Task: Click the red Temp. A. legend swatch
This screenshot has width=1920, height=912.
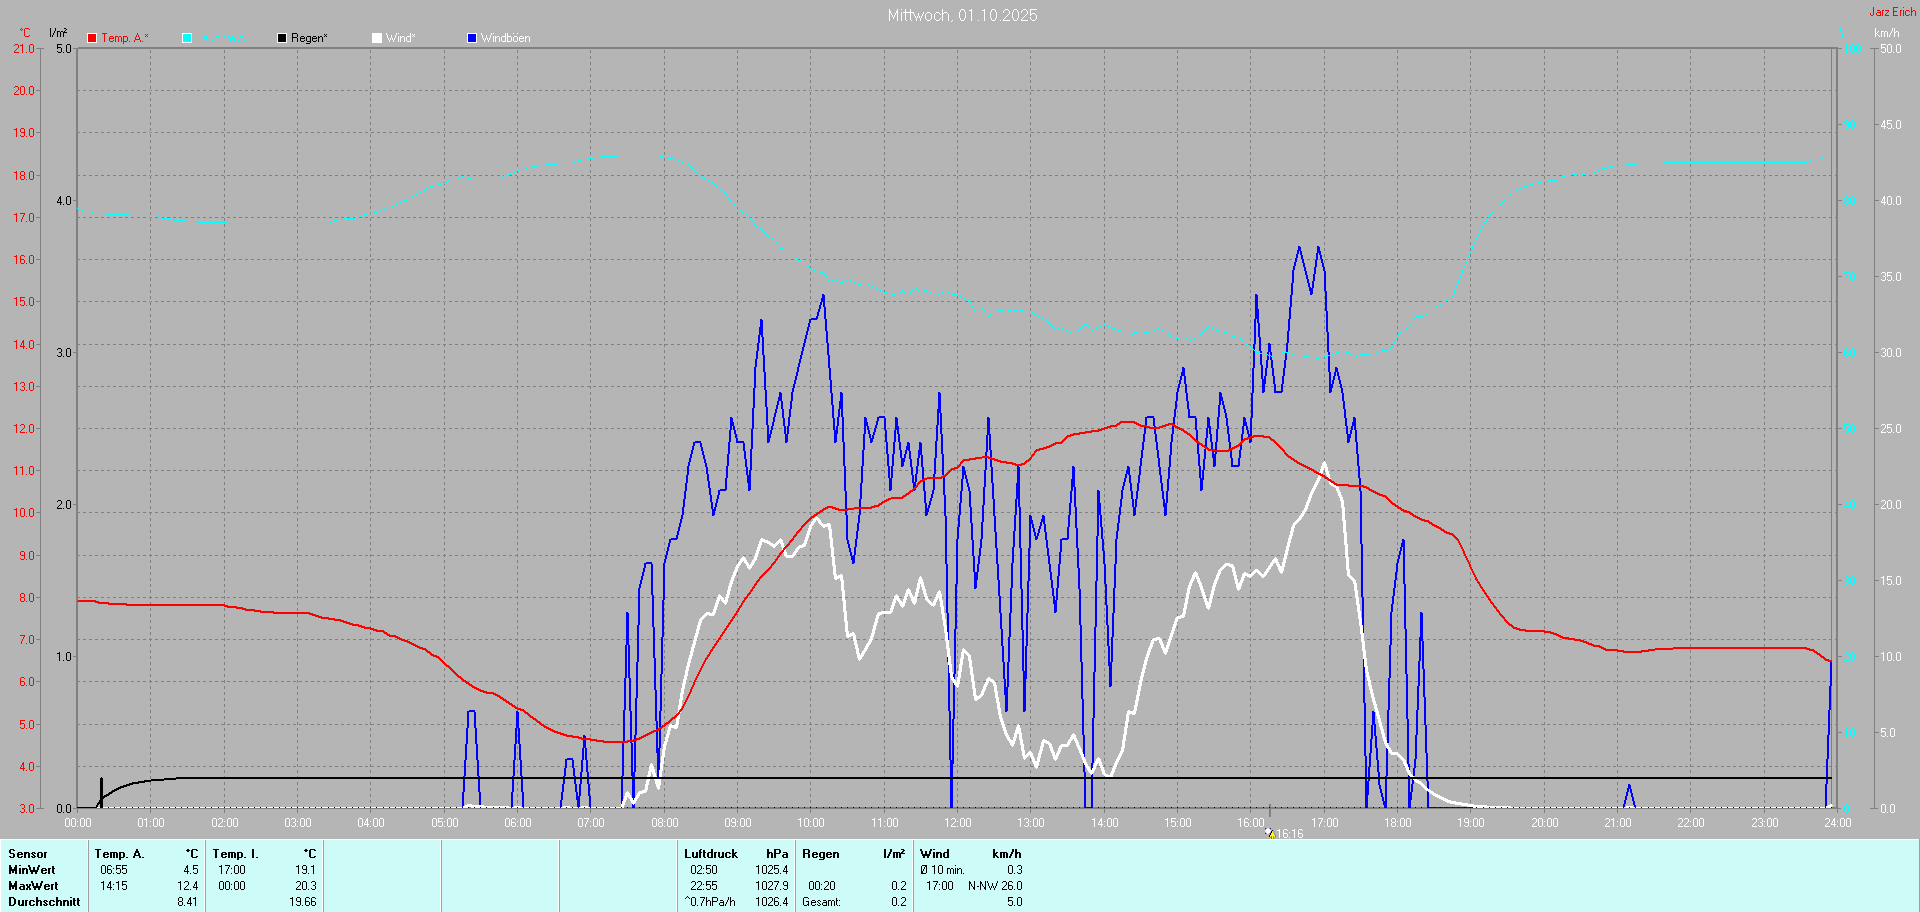Action: coord(92,38)
